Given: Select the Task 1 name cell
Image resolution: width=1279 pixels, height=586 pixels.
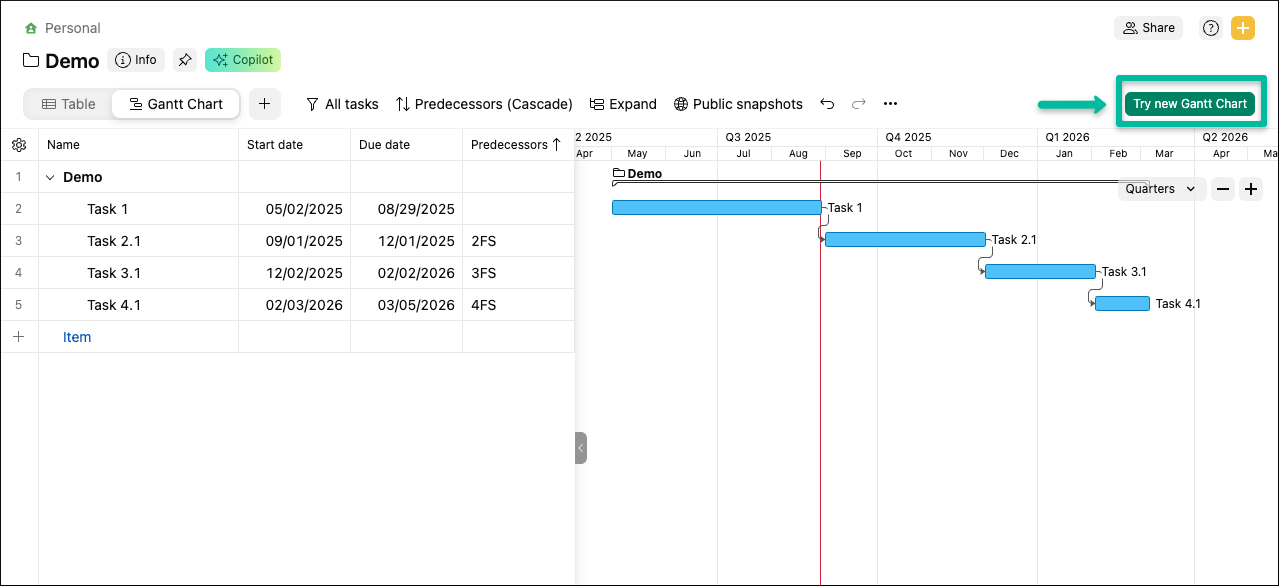Looking at the screenshot, I should pos(138,209).
